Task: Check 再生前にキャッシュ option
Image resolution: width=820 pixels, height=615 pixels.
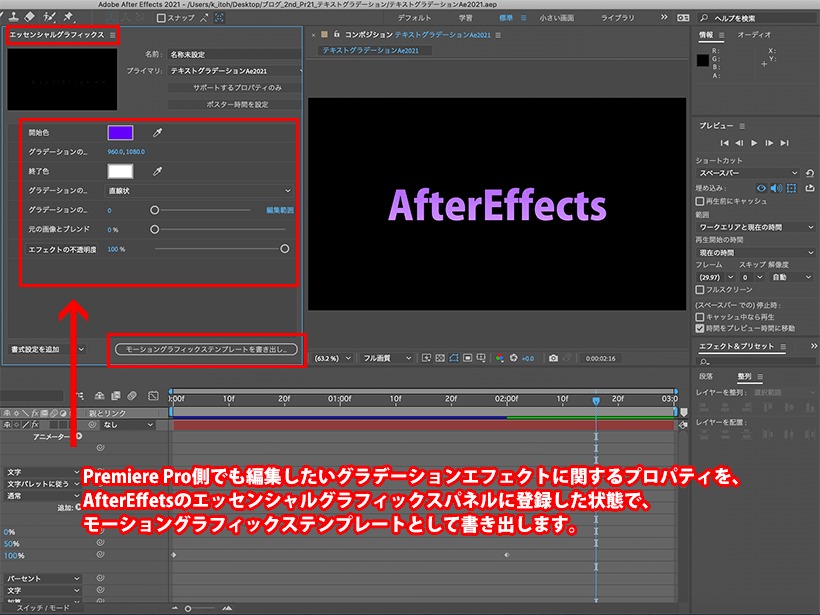Action: 700,201
